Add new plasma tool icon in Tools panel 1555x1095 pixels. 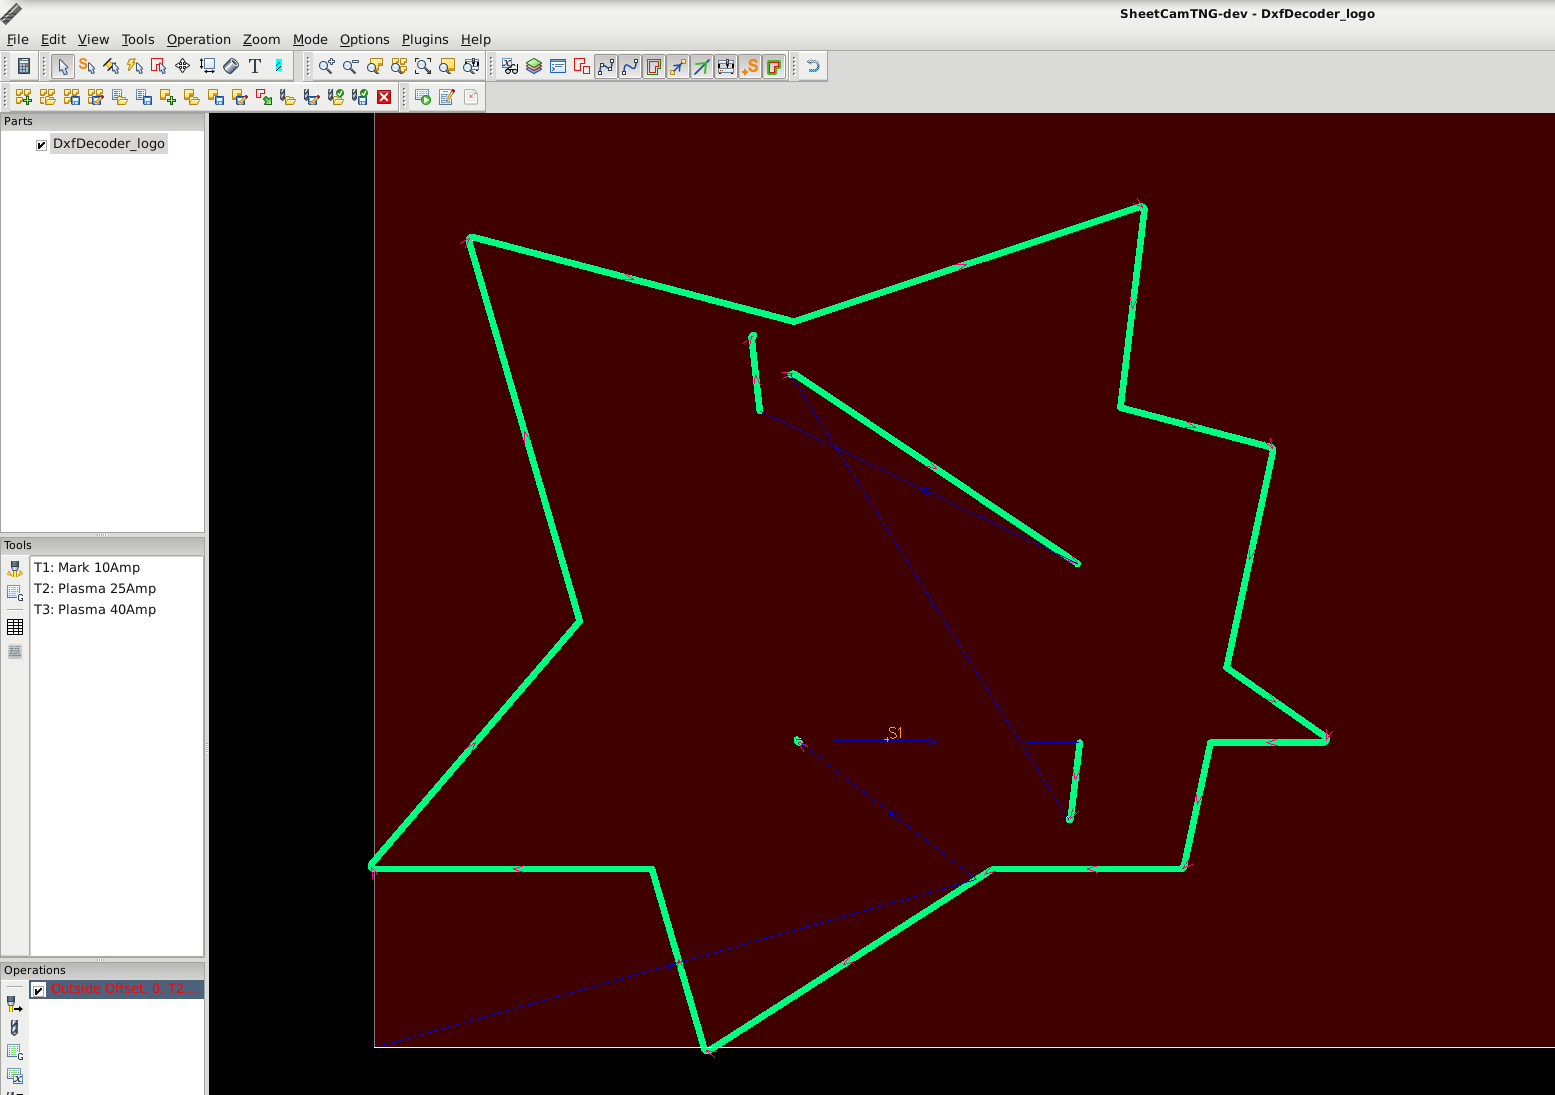pos(15,568)
